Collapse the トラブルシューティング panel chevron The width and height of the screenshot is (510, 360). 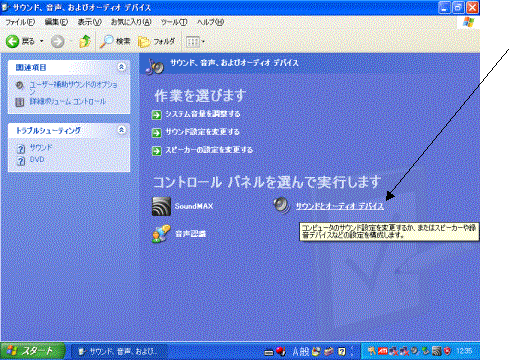click(121, 130)
